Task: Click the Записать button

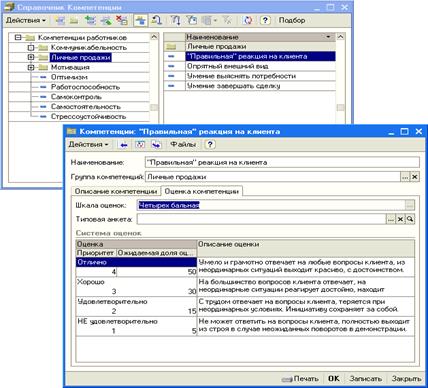Action: tap(365, 379)
